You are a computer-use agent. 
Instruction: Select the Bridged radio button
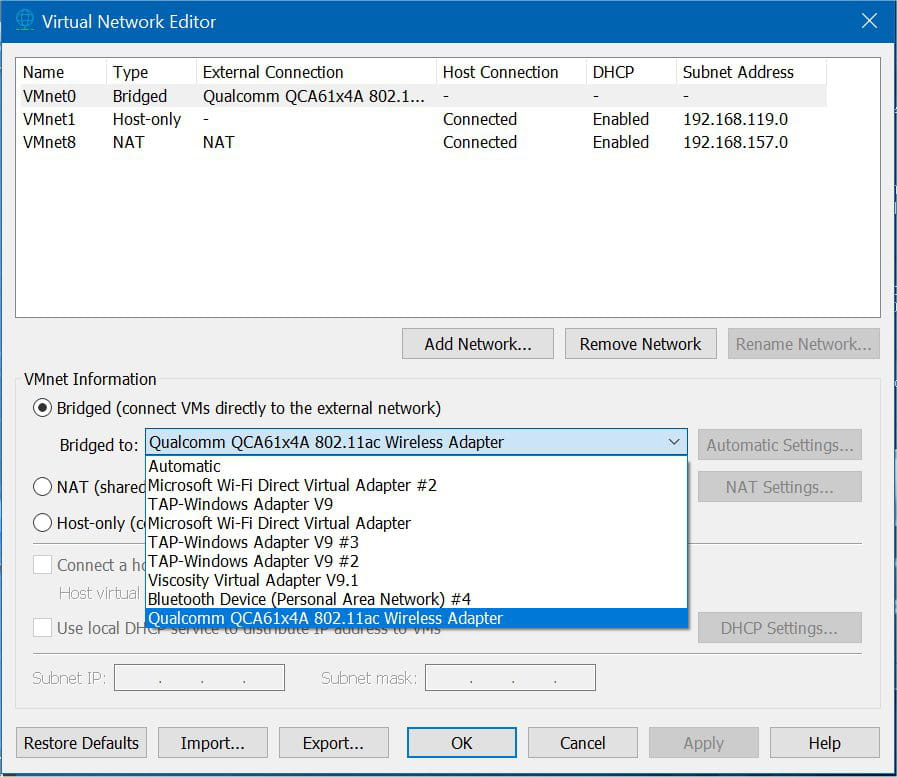coord(43,408)
